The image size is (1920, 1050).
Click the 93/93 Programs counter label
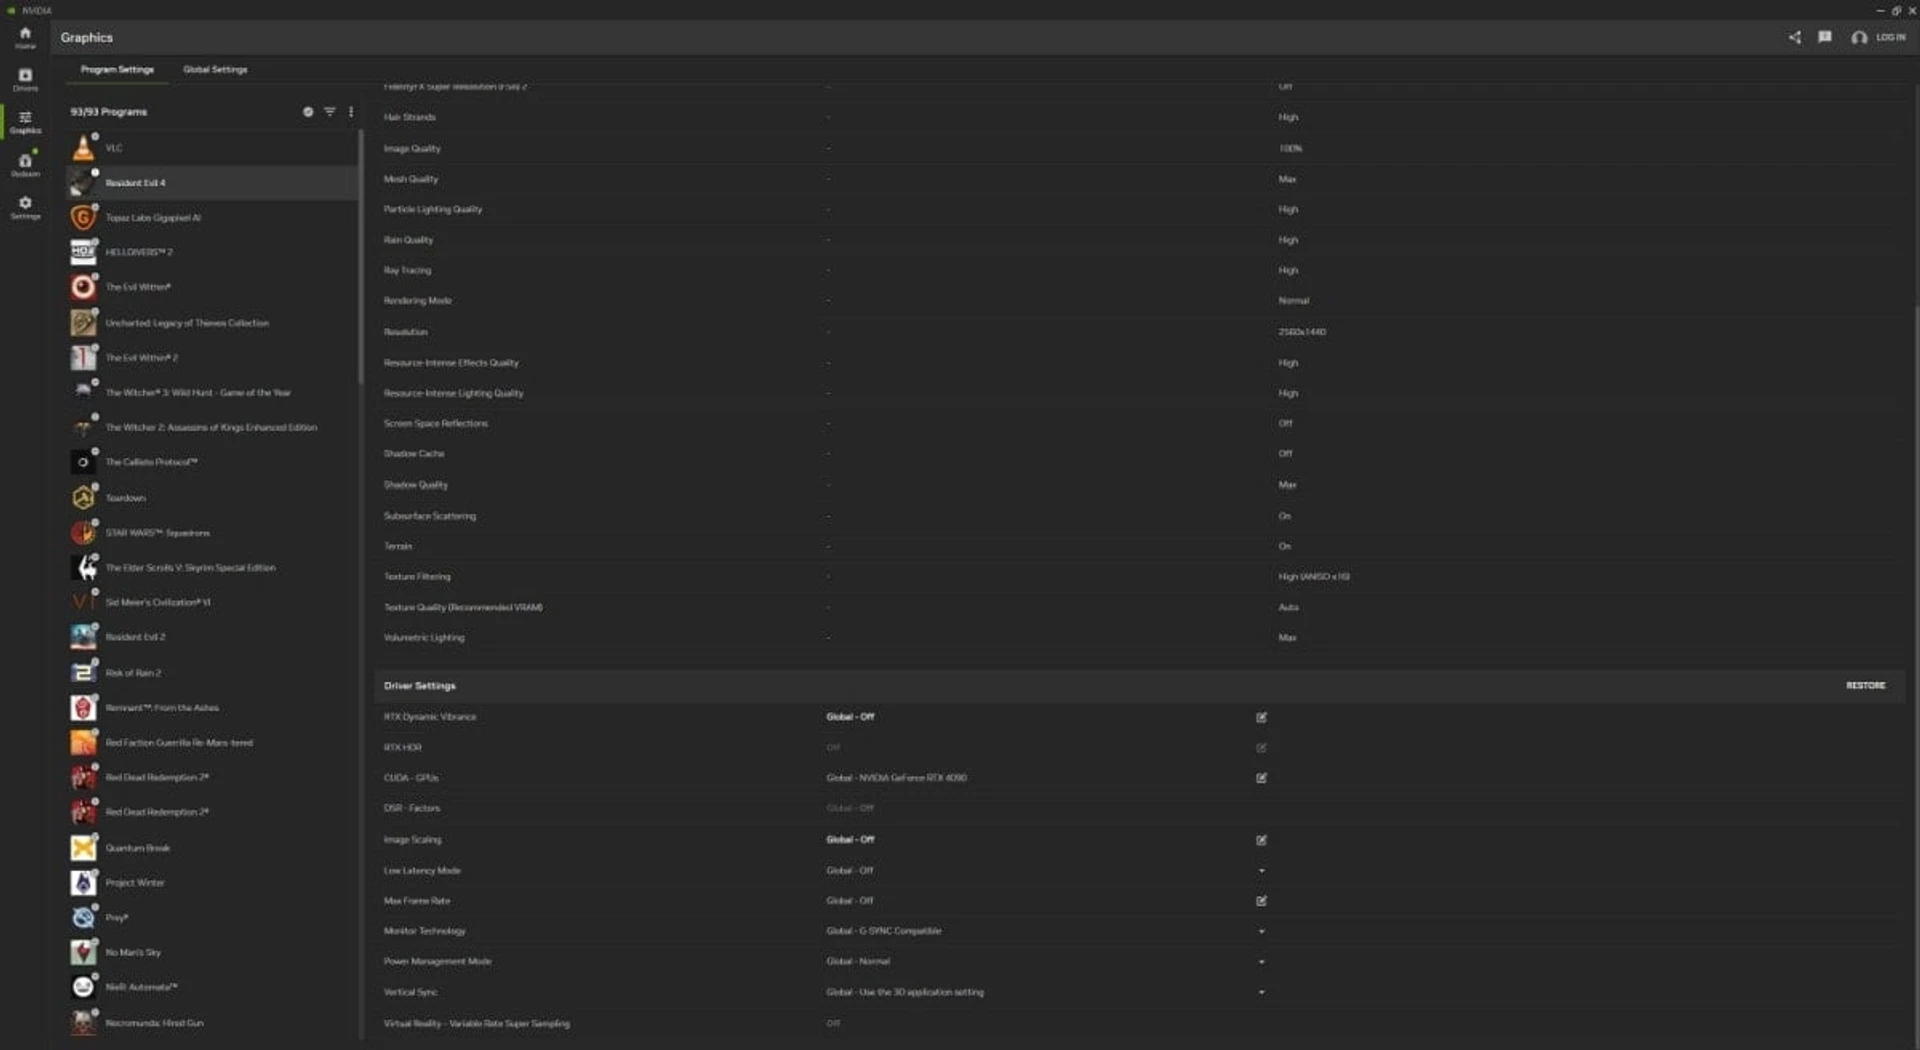click(x=109, y=112)
